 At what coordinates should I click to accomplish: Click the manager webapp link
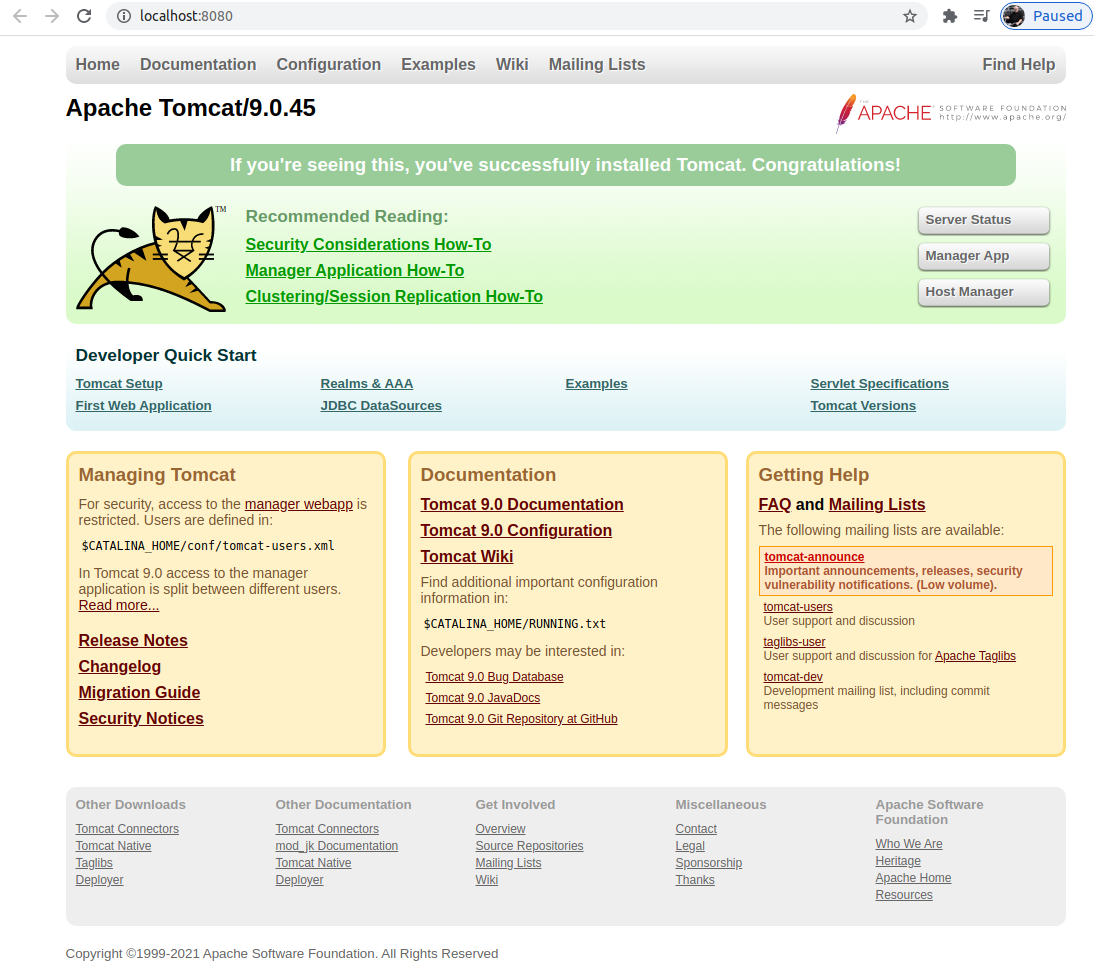pyautogui.click(x=299, y=504)
